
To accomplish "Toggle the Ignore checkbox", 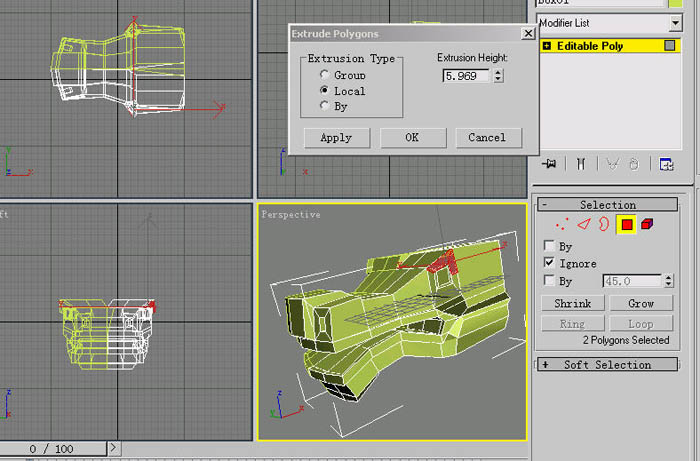I will point(549,263).
